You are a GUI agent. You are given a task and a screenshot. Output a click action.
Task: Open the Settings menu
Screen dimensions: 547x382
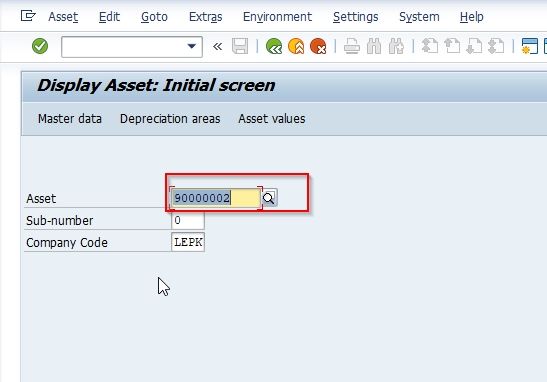pyautogui.click(x=355, y=17)
